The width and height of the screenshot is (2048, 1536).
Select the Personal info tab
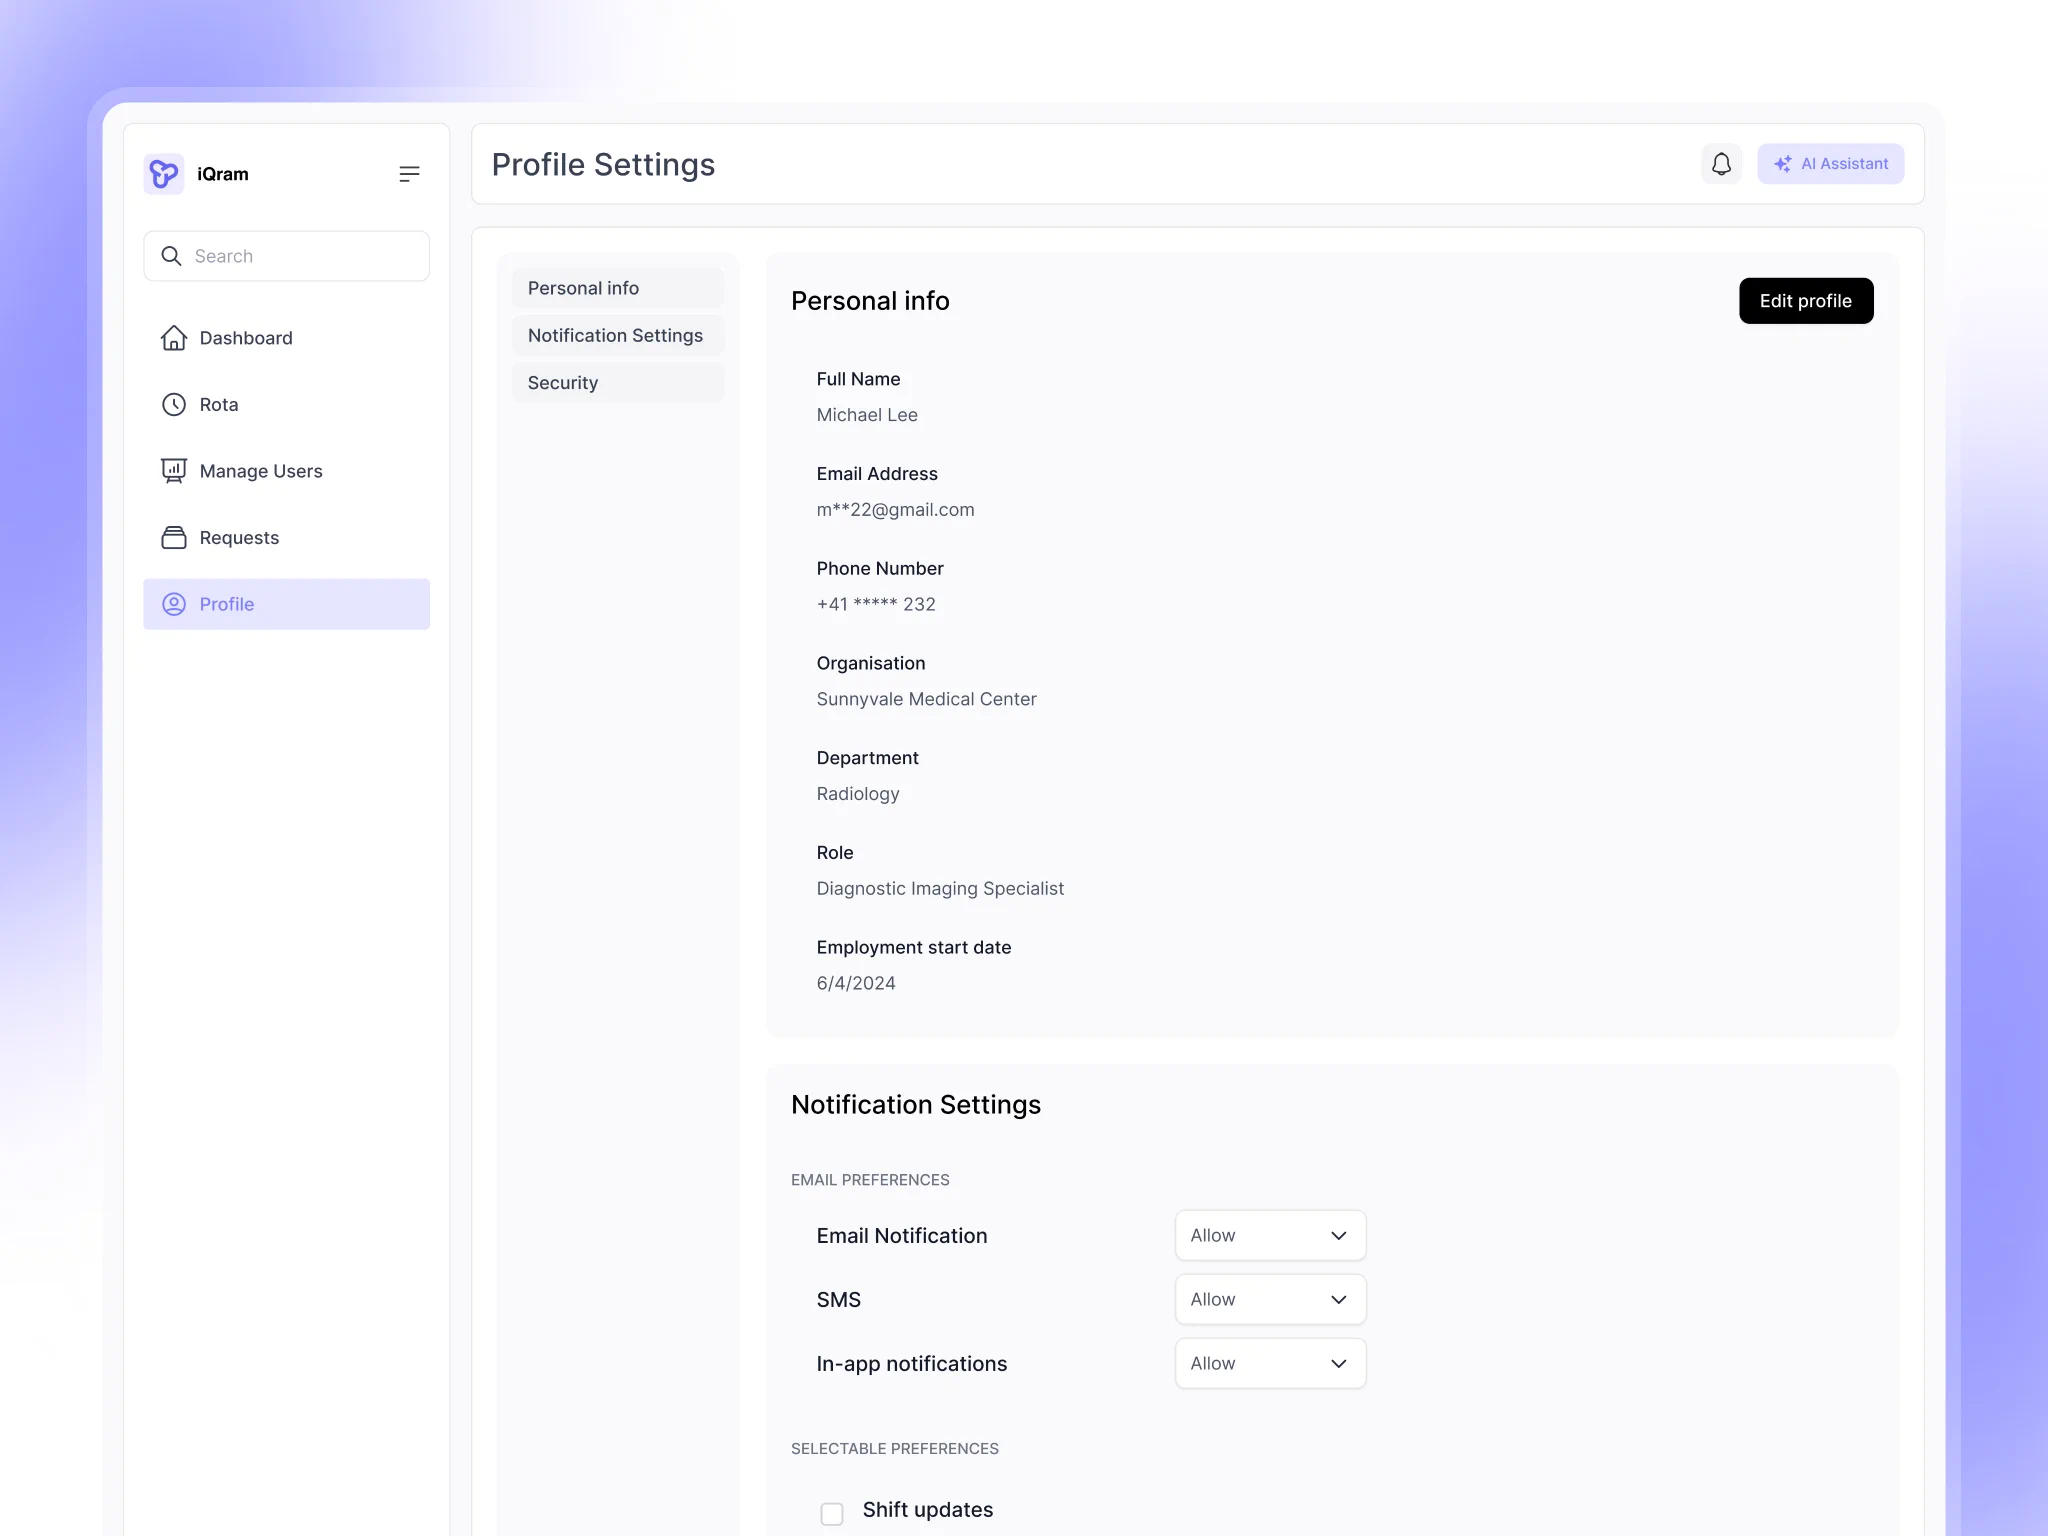click(x=618, y=288)
